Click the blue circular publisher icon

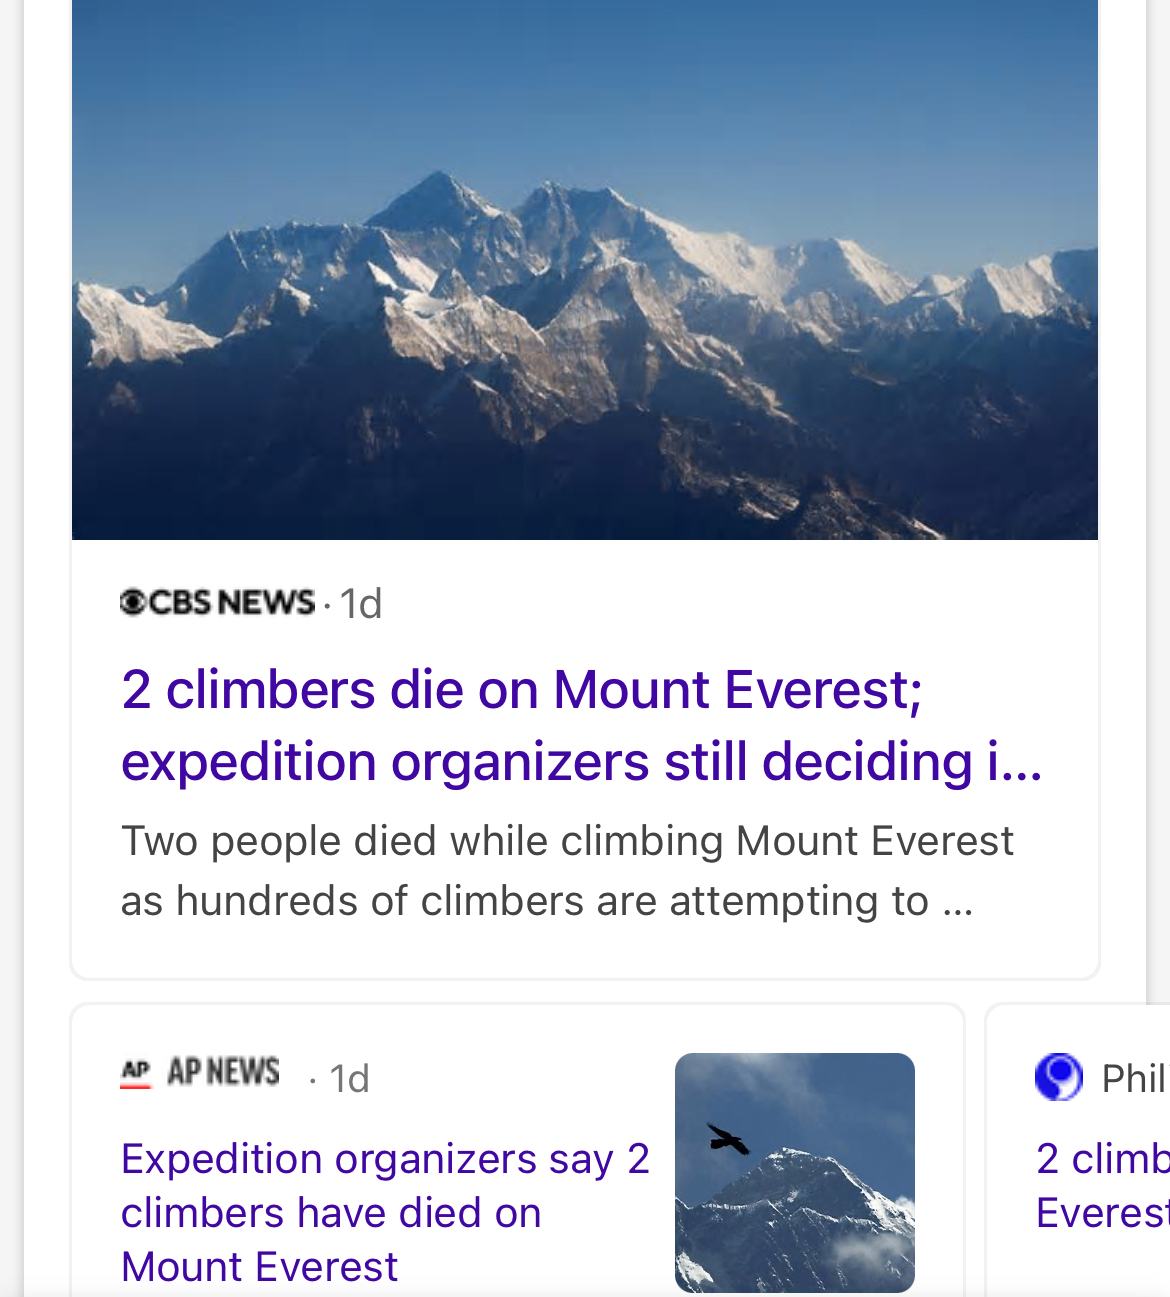(1059, 1077)
